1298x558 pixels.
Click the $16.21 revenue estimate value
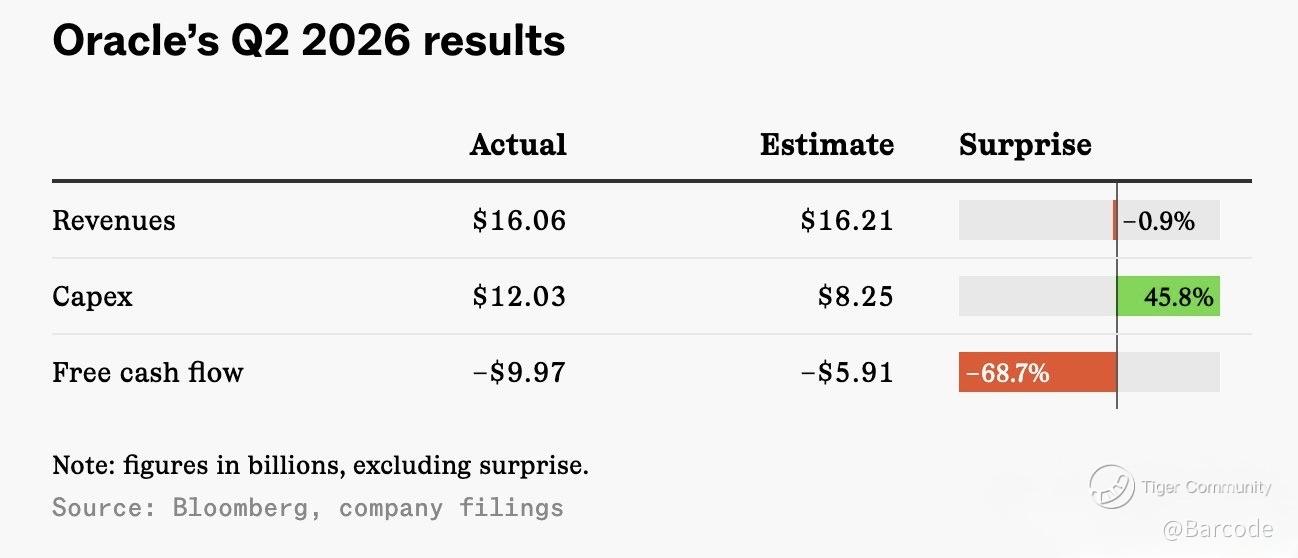[847, 220]
